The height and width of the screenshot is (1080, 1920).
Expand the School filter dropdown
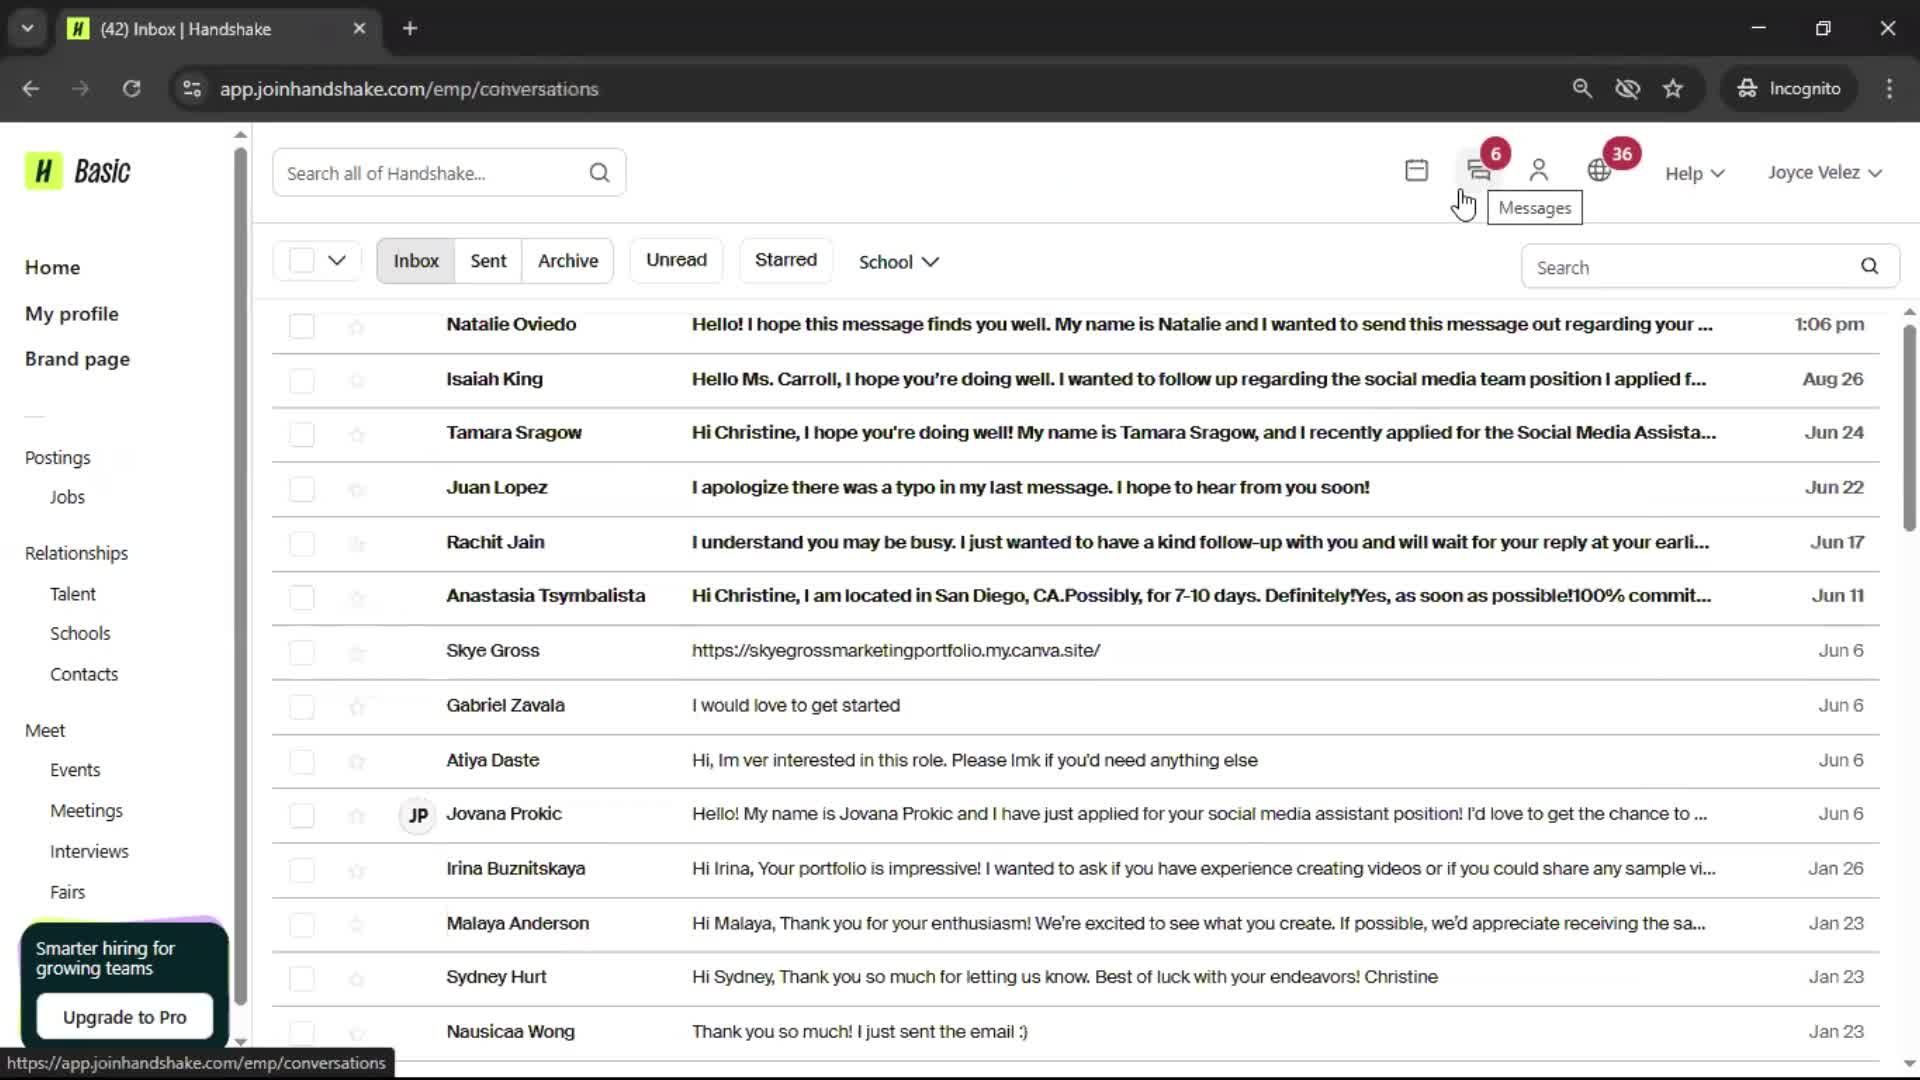coord(898,262)
